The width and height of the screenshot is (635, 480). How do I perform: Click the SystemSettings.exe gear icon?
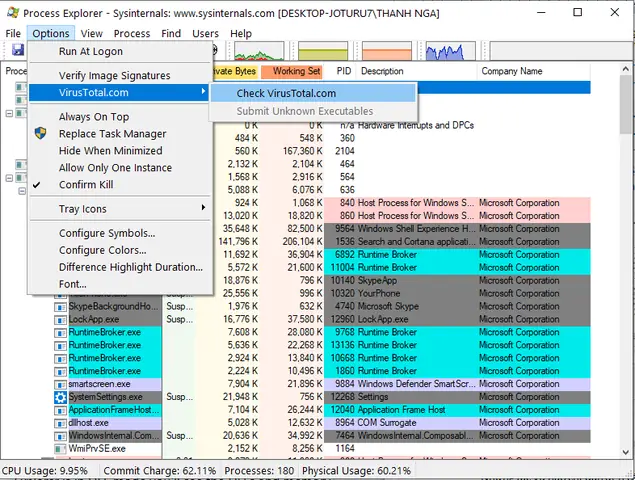pyautogui.click(x=60, y=397)
